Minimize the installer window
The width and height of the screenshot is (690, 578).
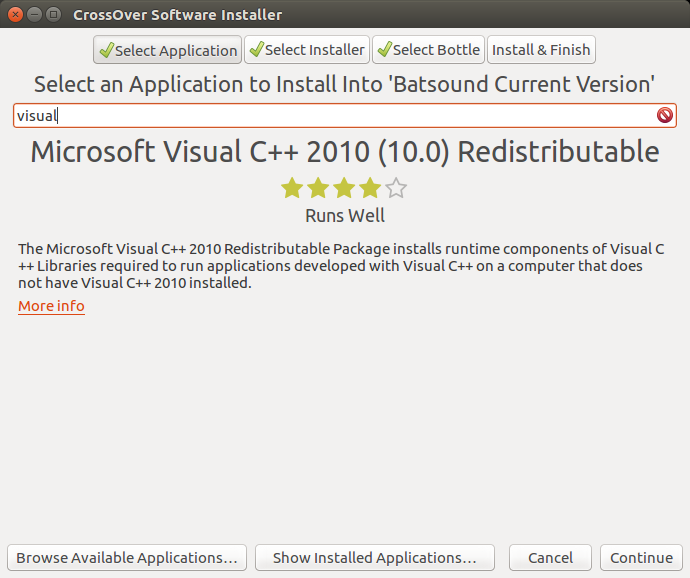tap(35, 15)
